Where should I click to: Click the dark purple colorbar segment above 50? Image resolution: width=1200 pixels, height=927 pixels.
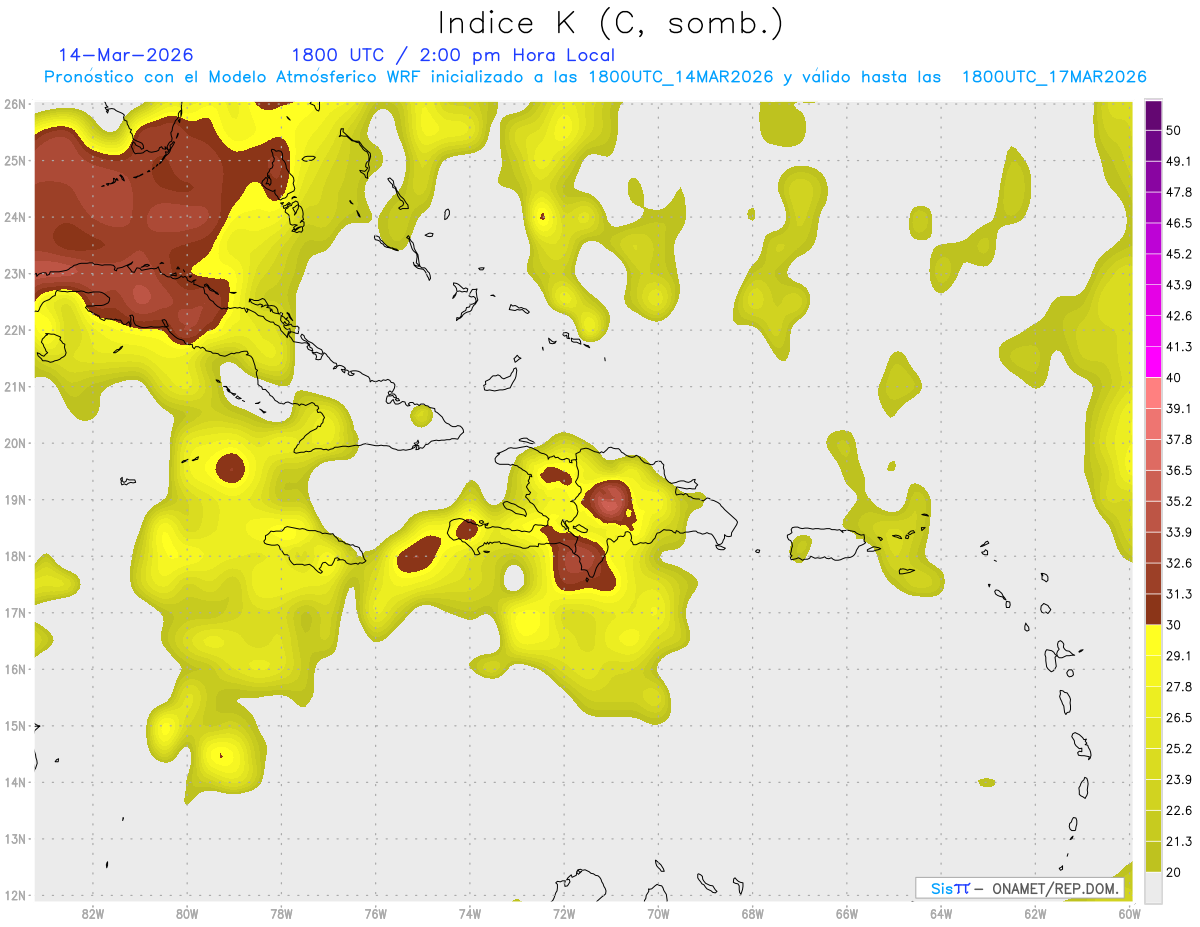(1153, 115)
